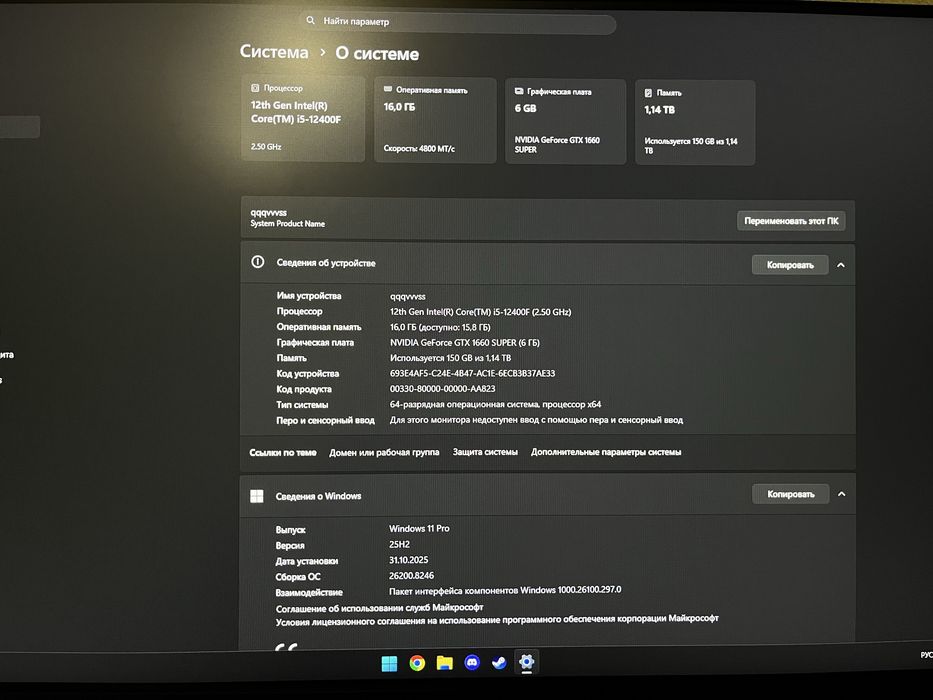The width and height of the screenshot is (933, 700).
Task: Go back to Система breadcrumb
Action: pyautogui.click(x=274, y=52)
